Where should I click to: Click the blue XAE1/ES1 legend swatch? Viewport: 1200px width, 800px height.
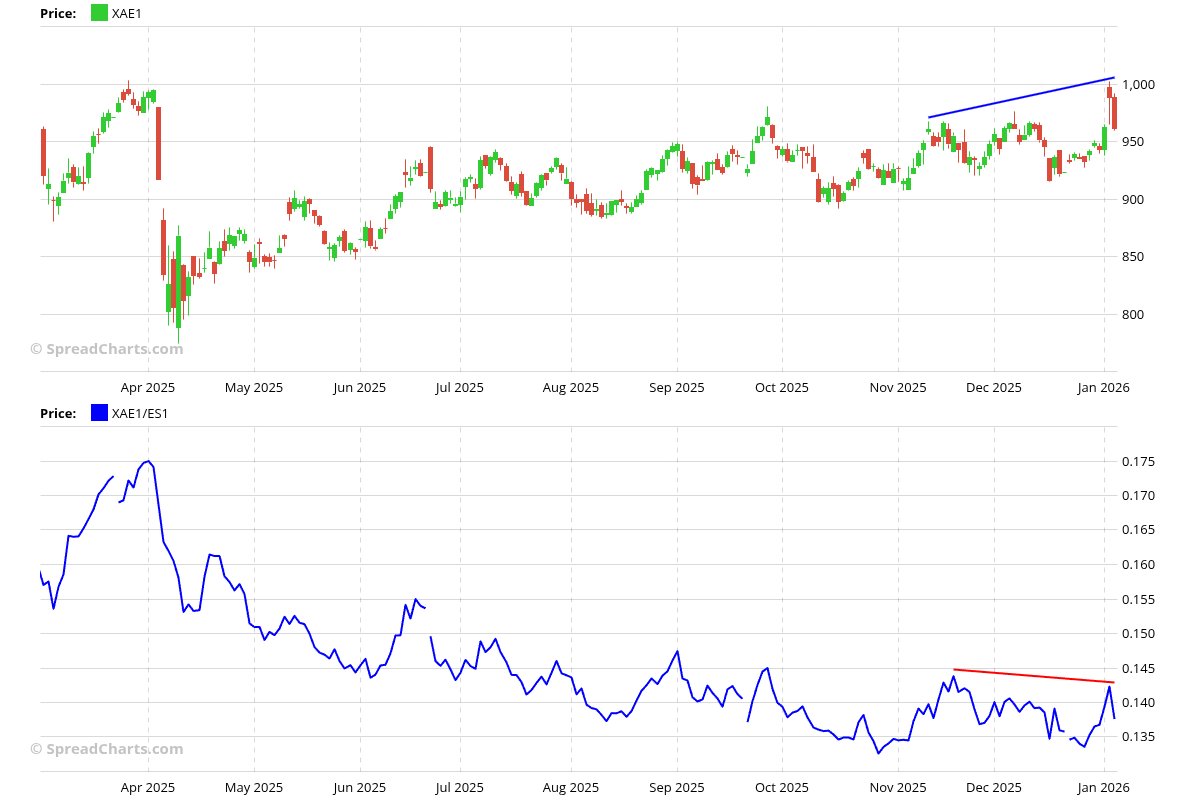[97, 413]
